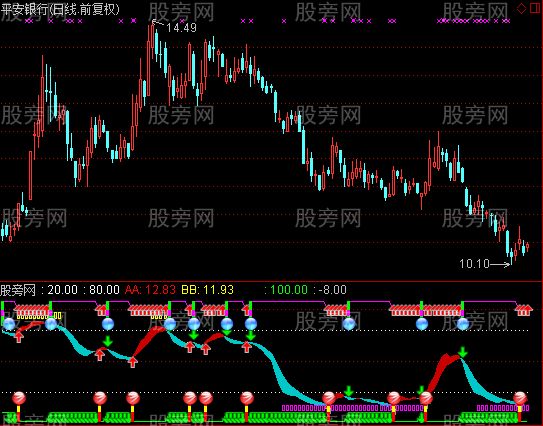Viewport: 543px width, 426px height.
Task: Click the green down arrow atop the tallest right-side red ribbon
Action: [462, 352]
